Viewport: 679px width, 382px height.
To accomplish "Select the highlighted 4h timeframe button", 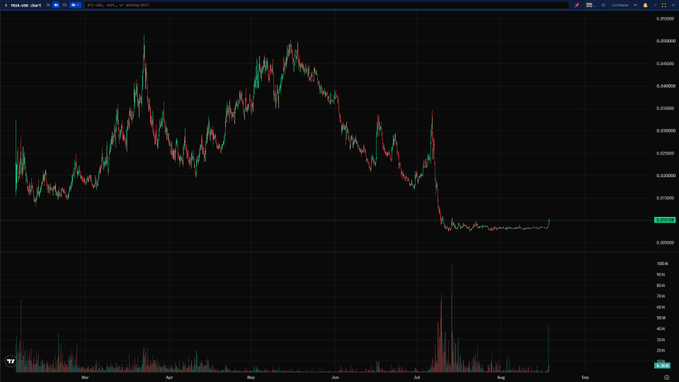I will (56, 5).
